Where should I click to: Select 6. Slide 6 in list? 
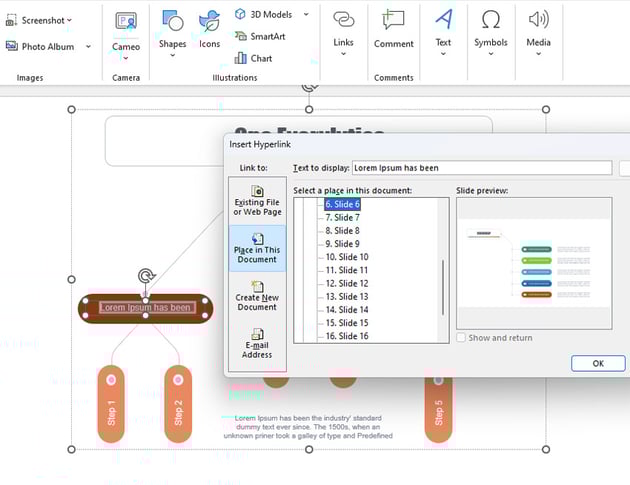click(342, 204)
